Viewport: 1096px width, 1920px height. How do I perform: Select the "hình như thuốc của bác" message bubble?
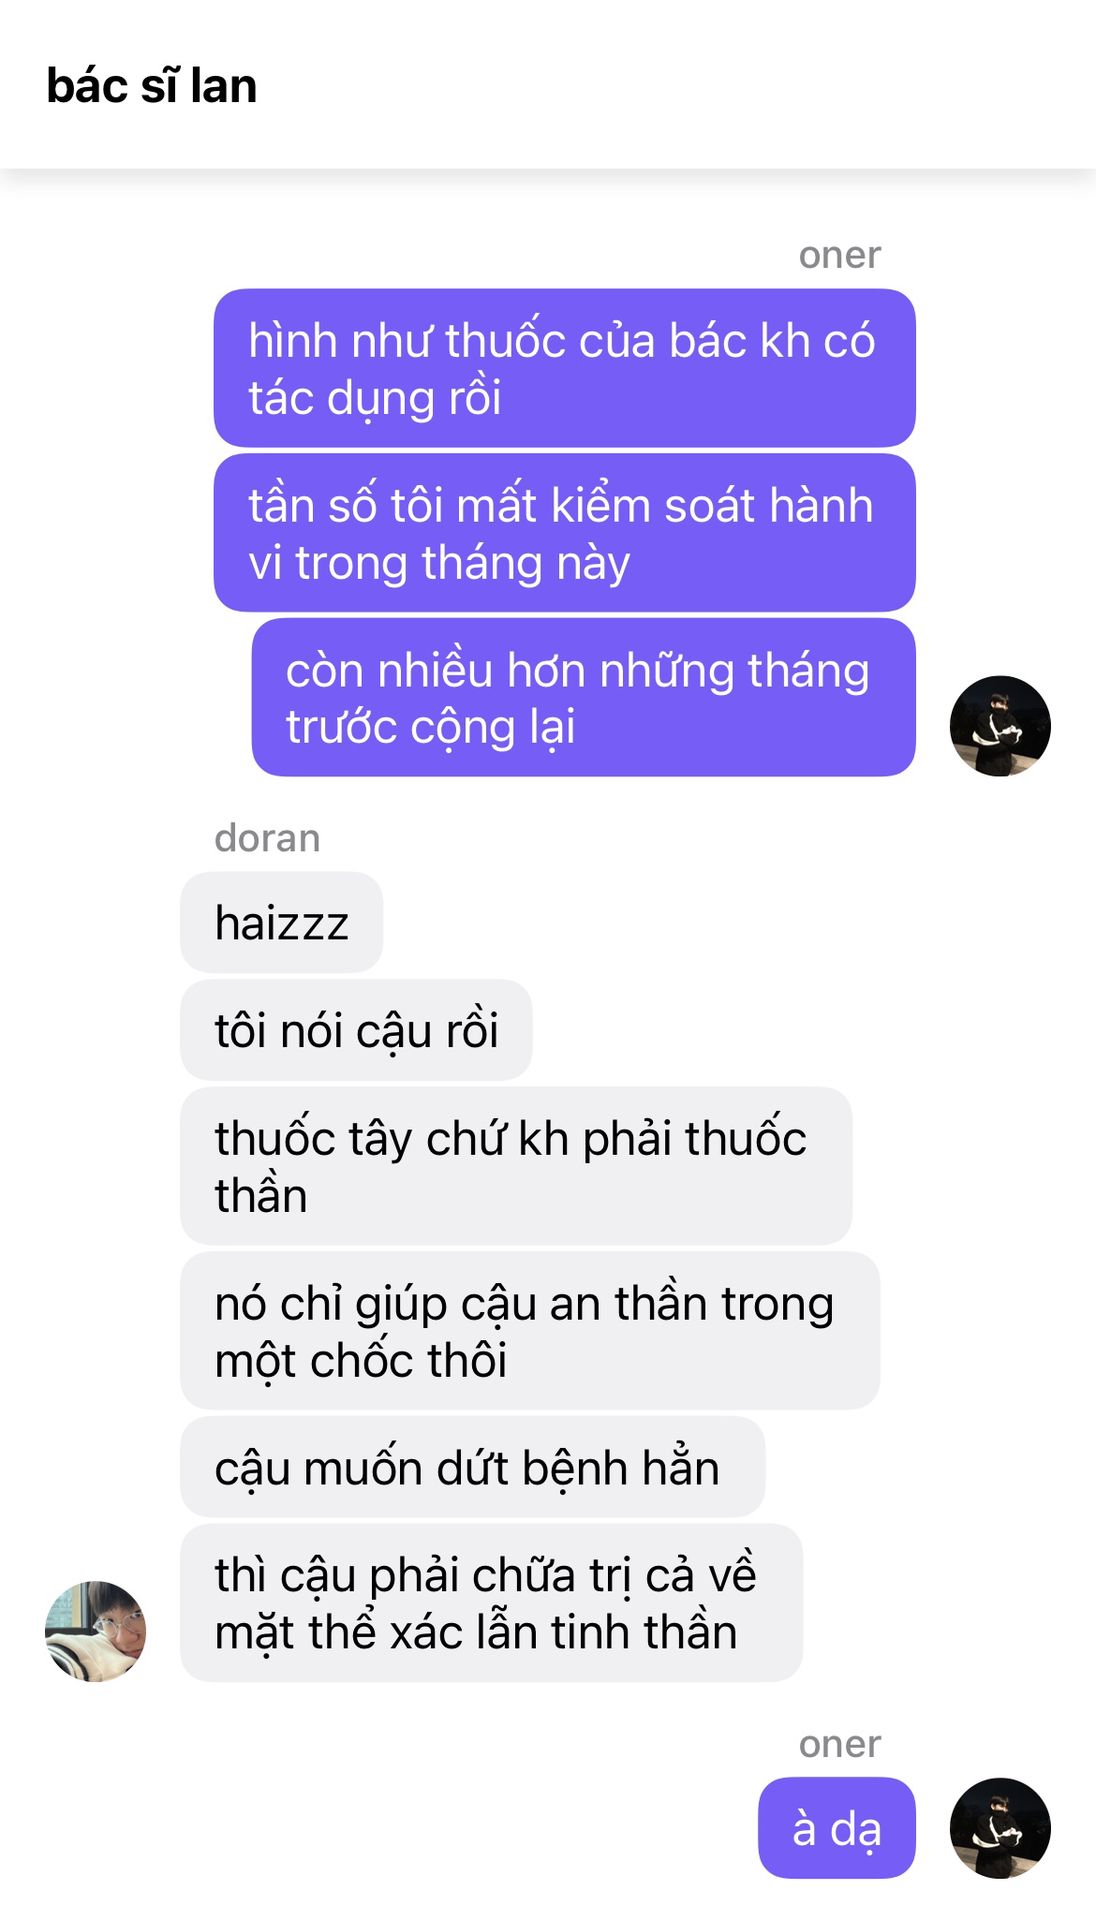564,368
